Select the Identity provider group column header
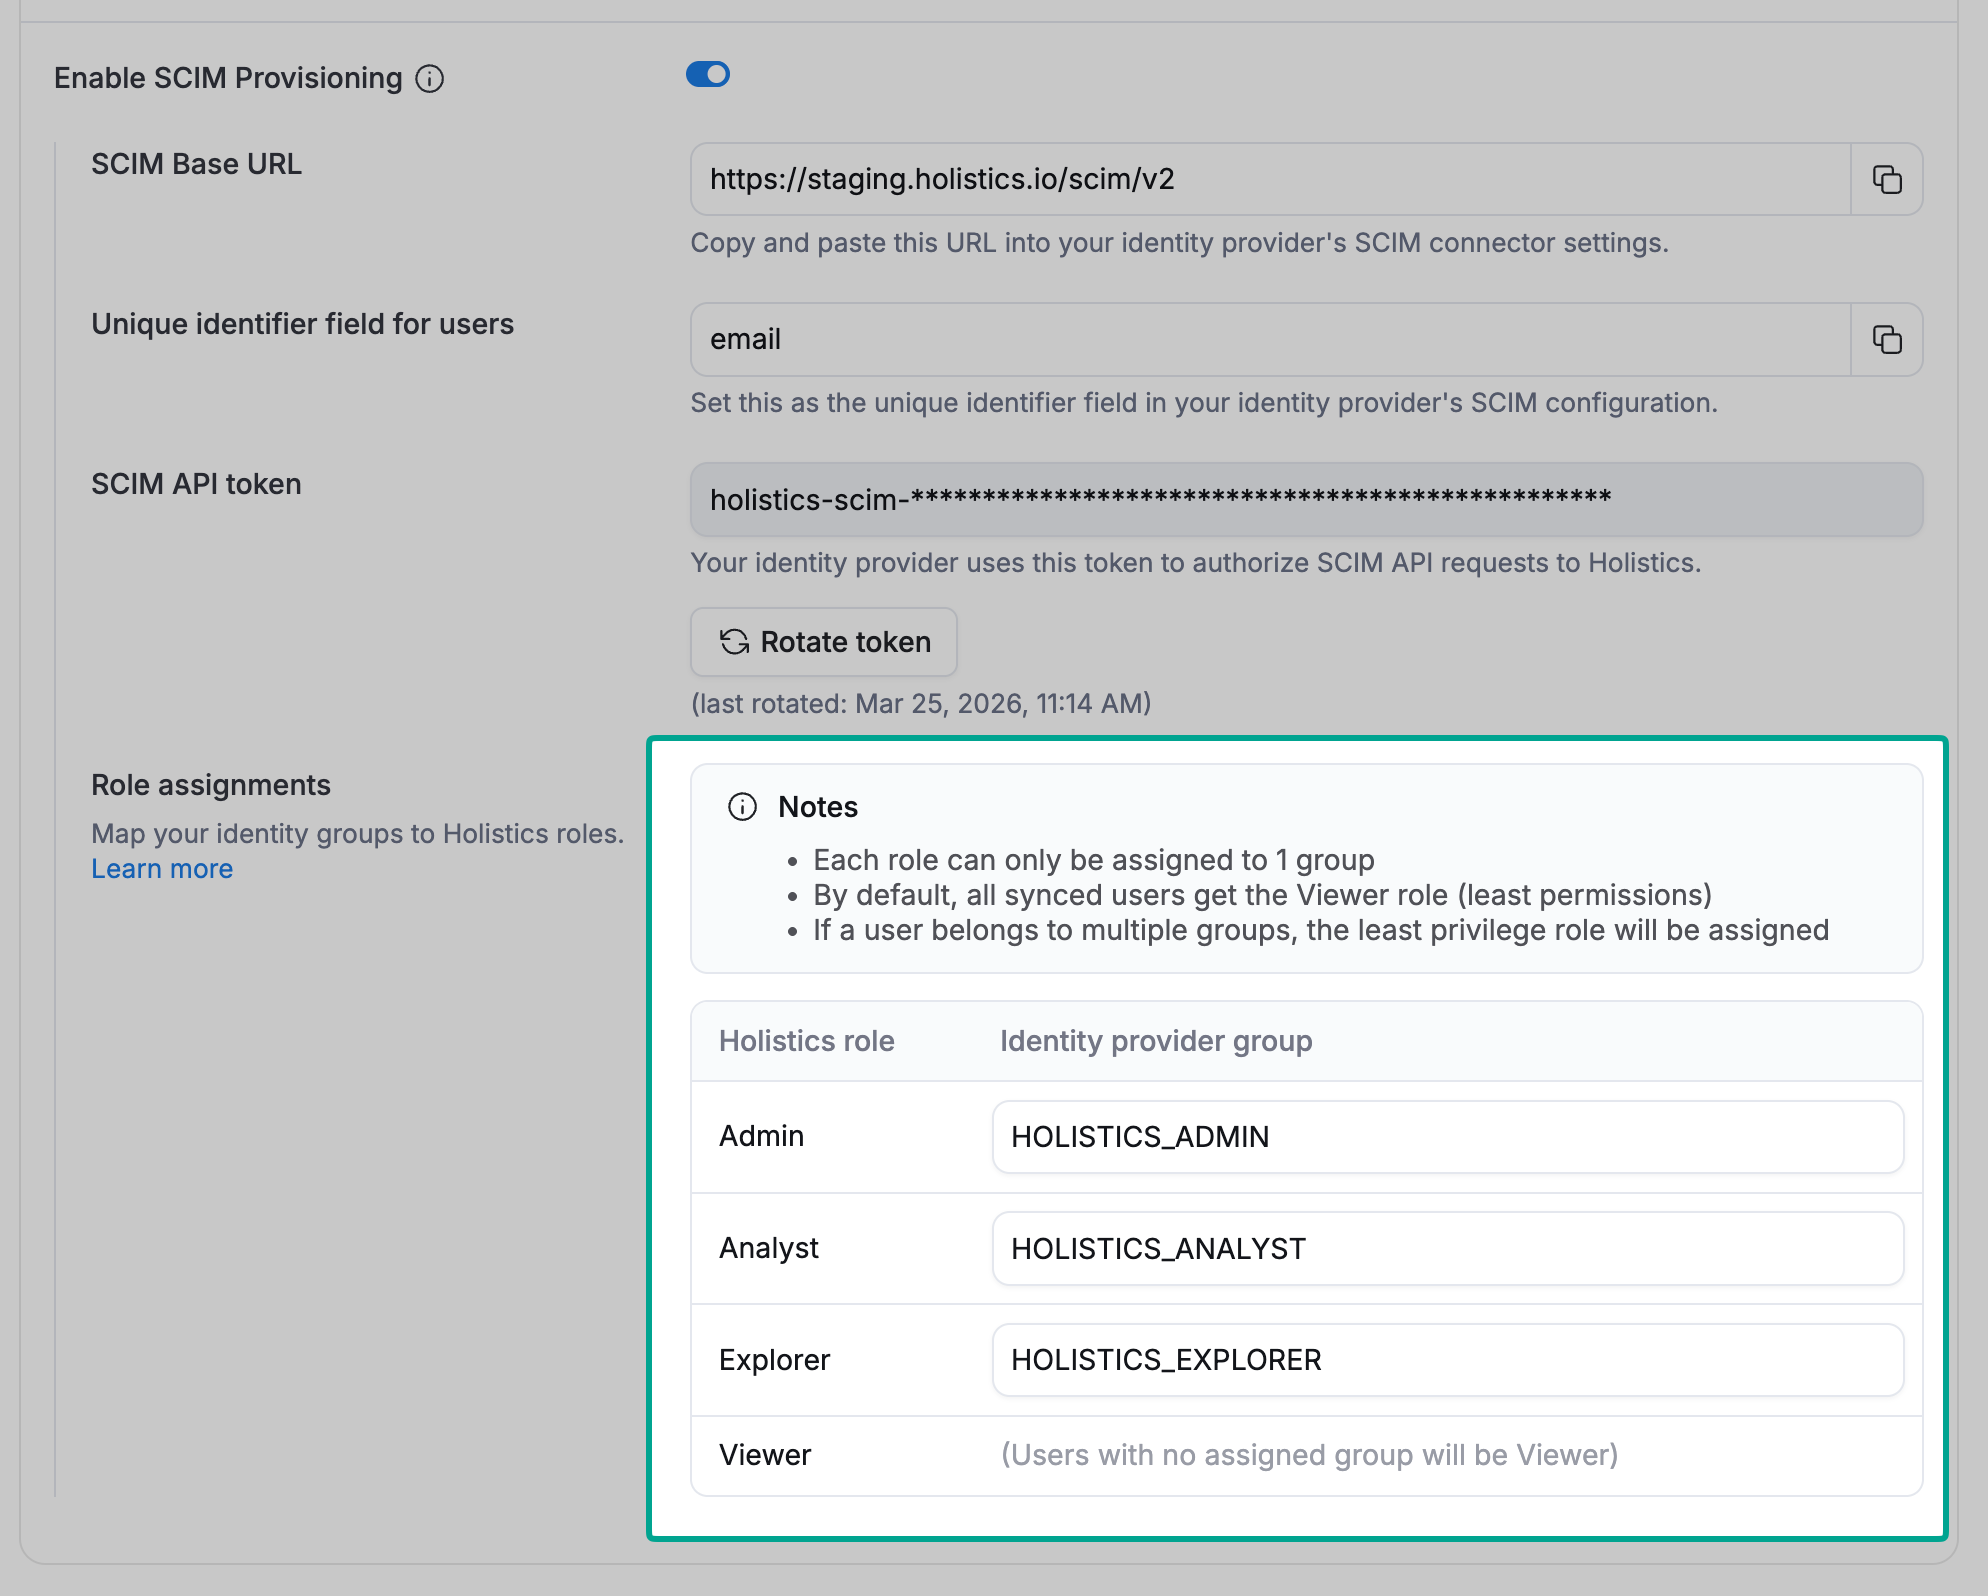 pyautogui.click(x=1155, y=1041)
